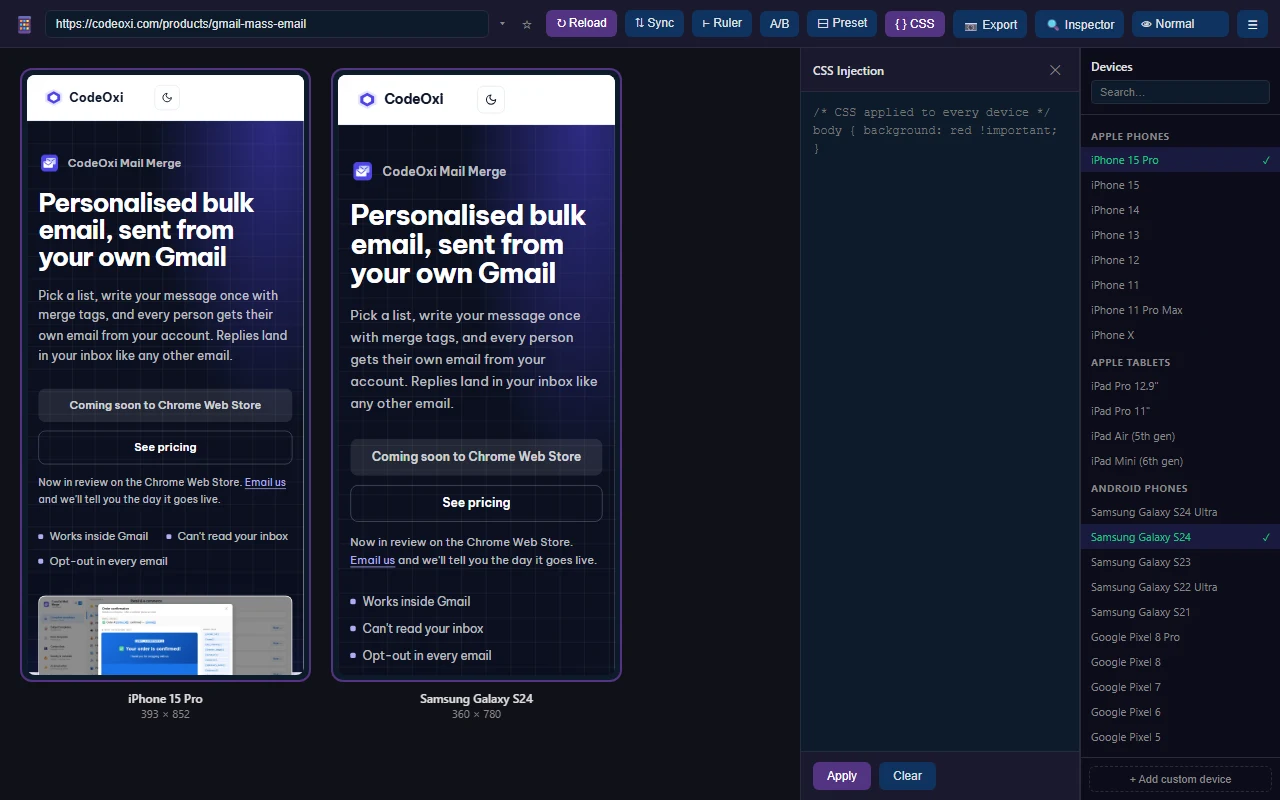
Task: Click inside the CSS injection code editor
Action: [940, 420]
